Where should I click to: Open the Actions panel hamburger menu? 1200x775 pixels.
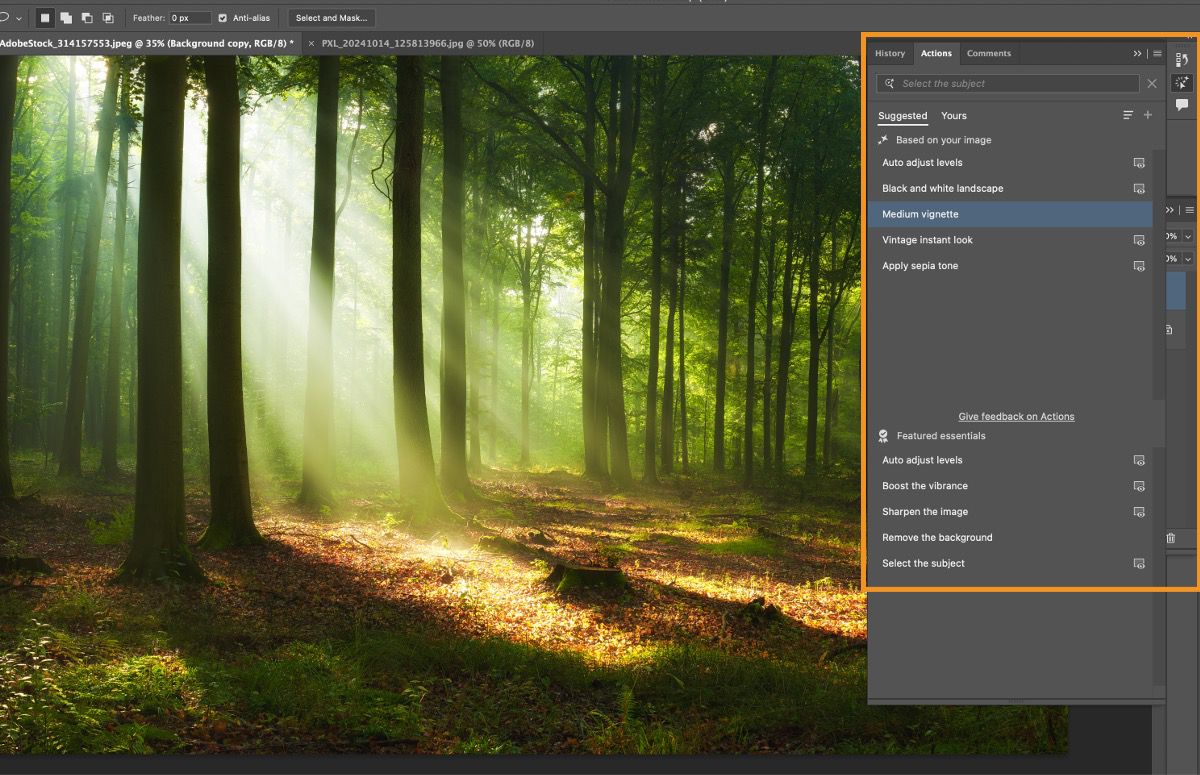pyautogui.click(x=1157, y=53)
